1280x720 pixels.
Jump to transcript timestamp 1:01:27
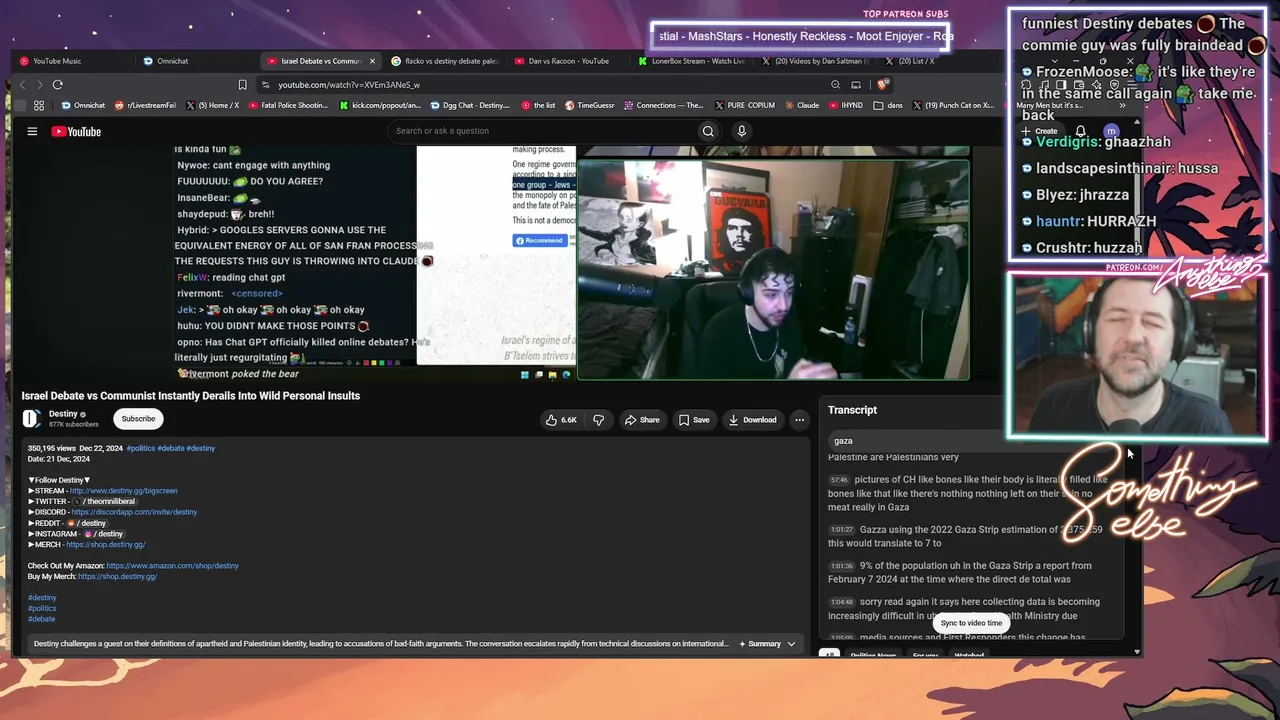point(842,530)
